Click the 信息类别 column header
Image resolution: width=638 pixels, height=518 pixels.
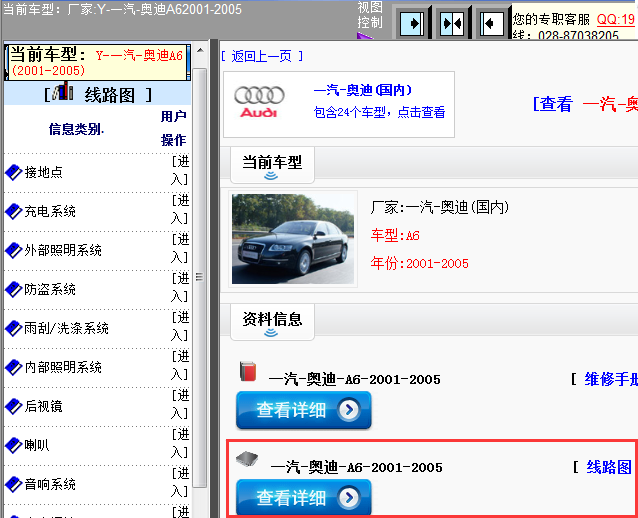point(76,129)
